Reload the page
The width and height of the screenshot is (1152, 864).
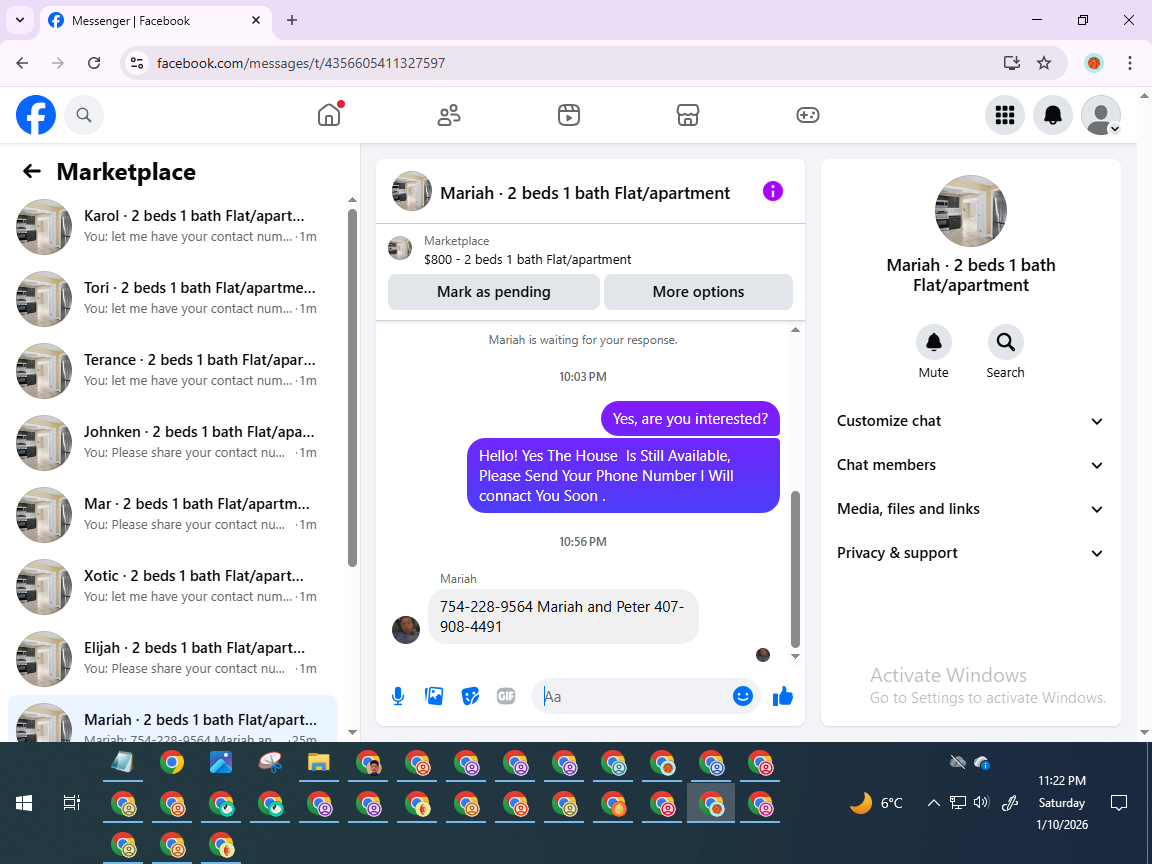[x=94, y=63]
